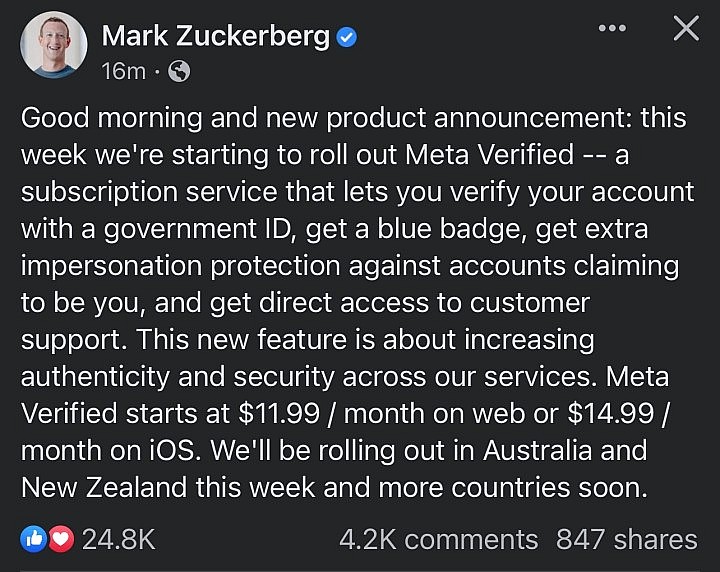
Task: Close the post with the X button
Action: point(685,29)
